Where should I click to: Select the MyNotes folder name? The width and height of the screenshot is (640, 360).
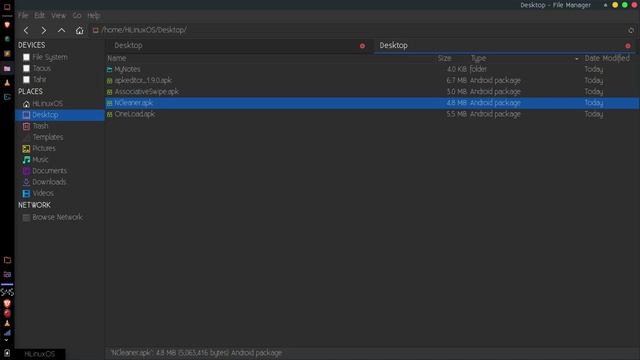pos(127,69)
